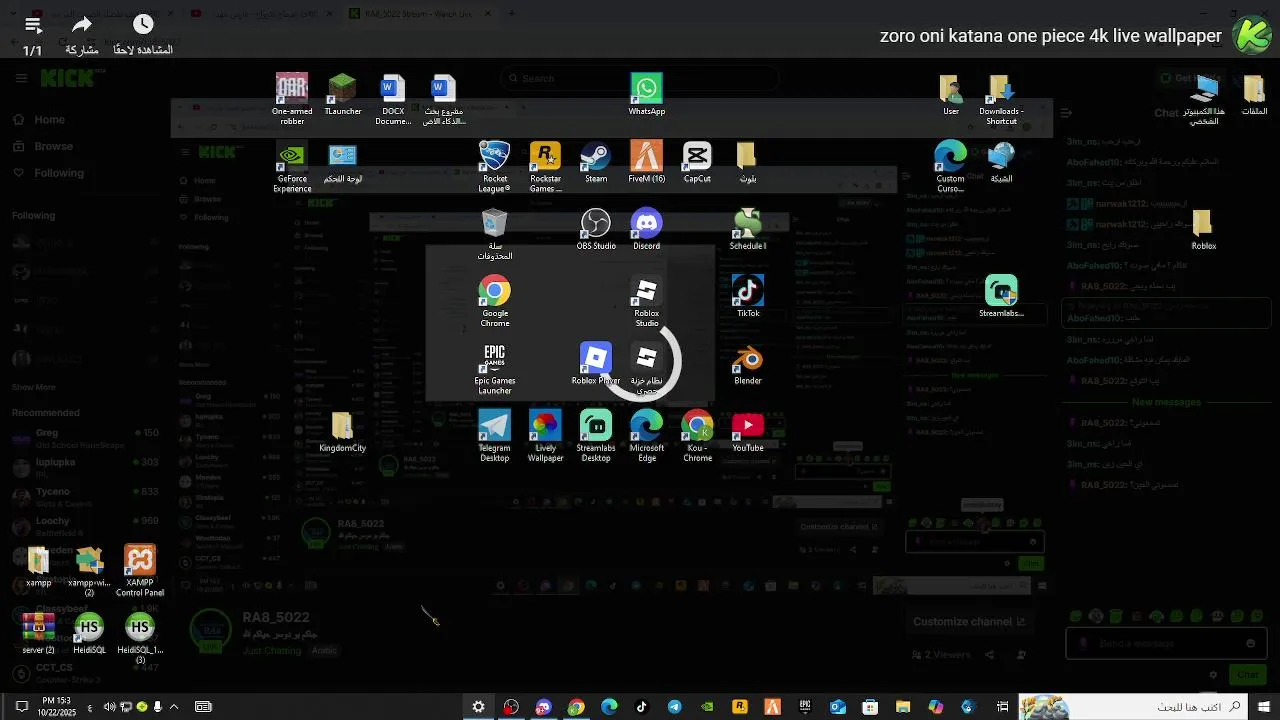Open Downloads - Shortcut on desktop
Screen dimensions: 1280x720
(1001, 99)
